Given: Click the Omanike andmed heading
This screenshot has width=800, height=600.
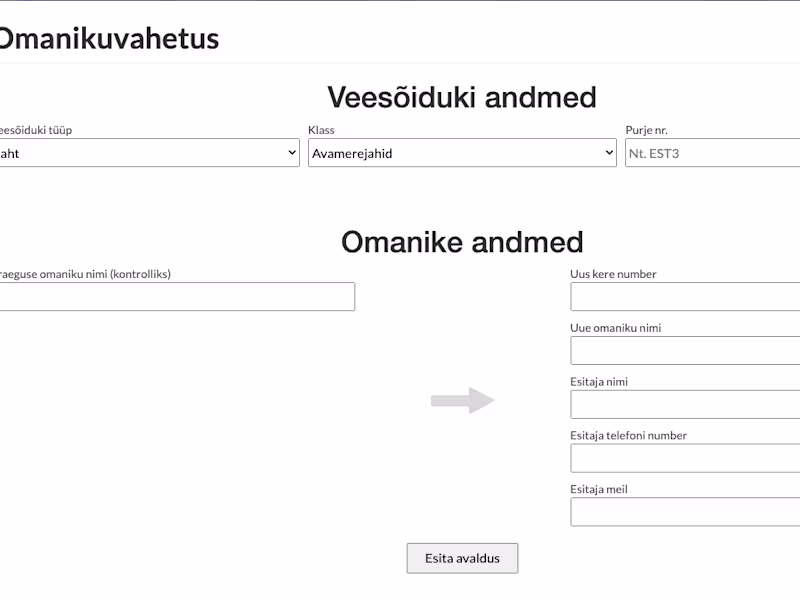Looking at the screenshot, I should coord(462,242).
